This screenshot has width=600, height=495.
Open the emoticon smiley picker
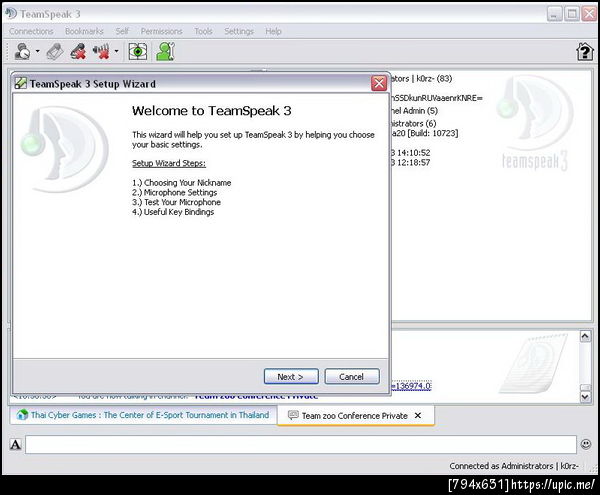(586, 444)
